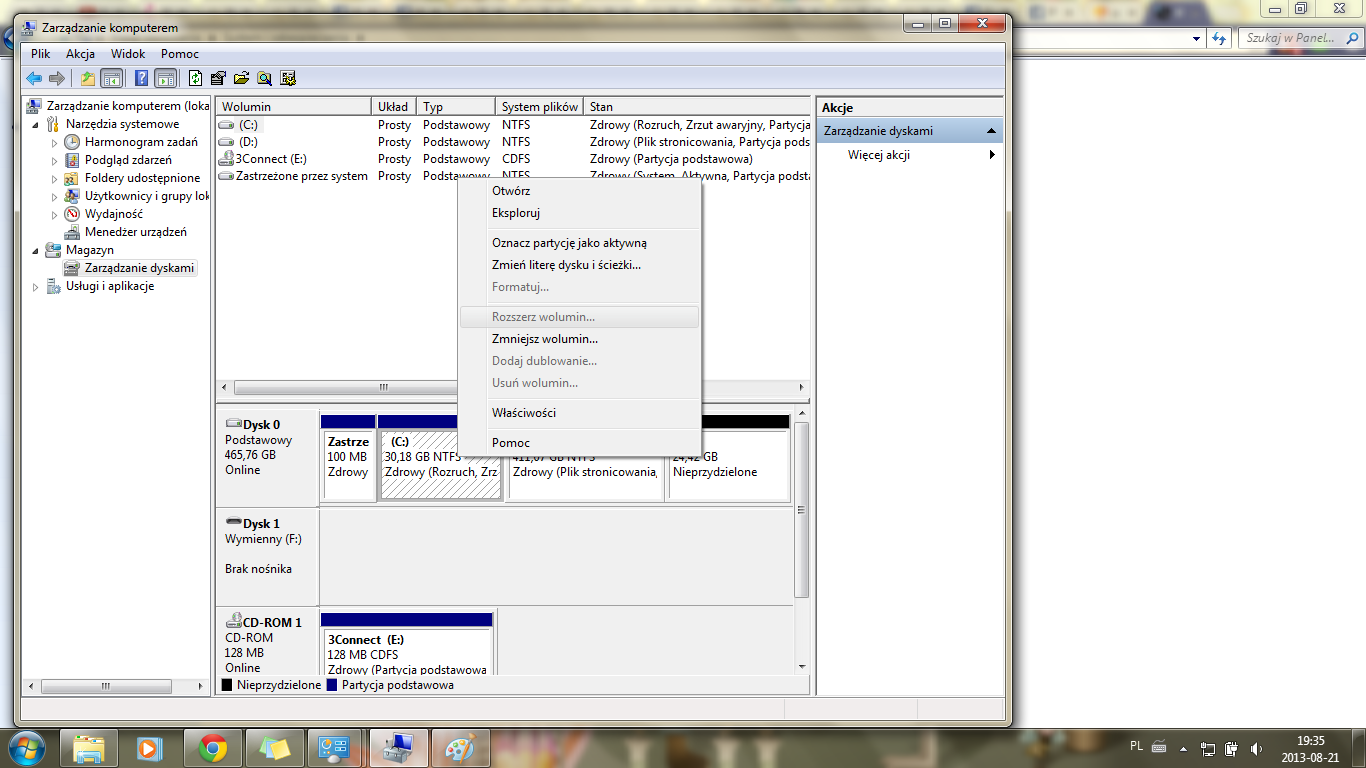Image resolution: width=1366 pixels, height=768 pixels.
Task: Select Harmonogram zadań in the tree
Action: click(x=141, y=142)
